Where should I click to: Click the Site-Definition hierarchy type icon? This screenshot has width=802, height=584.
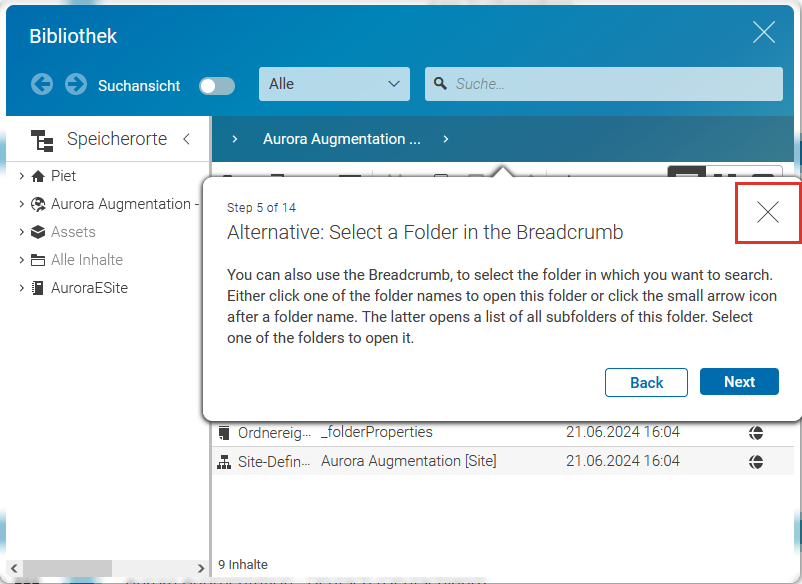tap(224, 461)
